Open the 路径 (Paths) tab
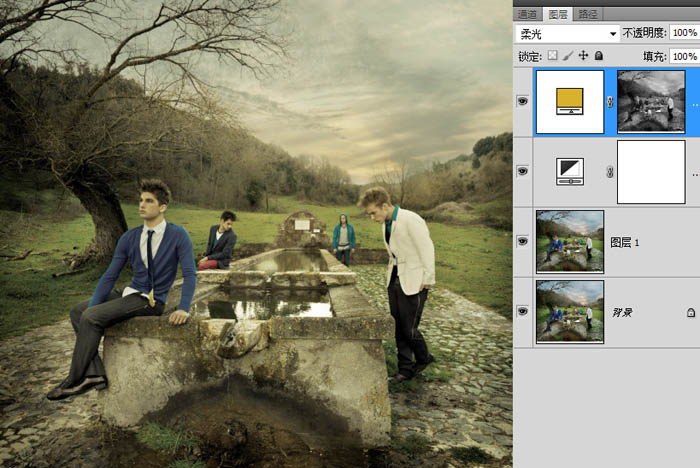700x468 pixels. click(x=588, y=14)
